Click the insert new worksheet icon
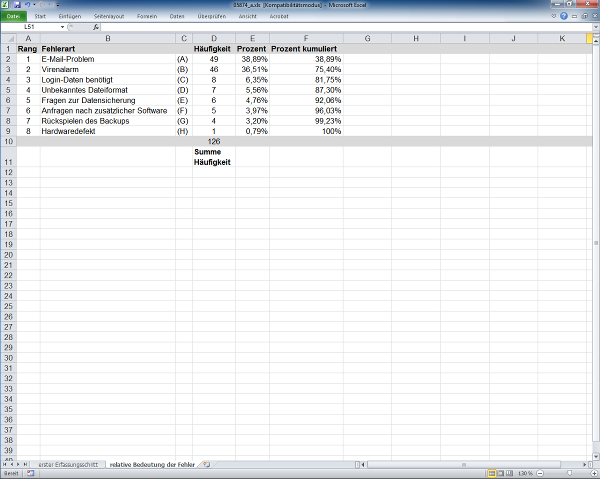The image size is (600, 479). [206, 465]
